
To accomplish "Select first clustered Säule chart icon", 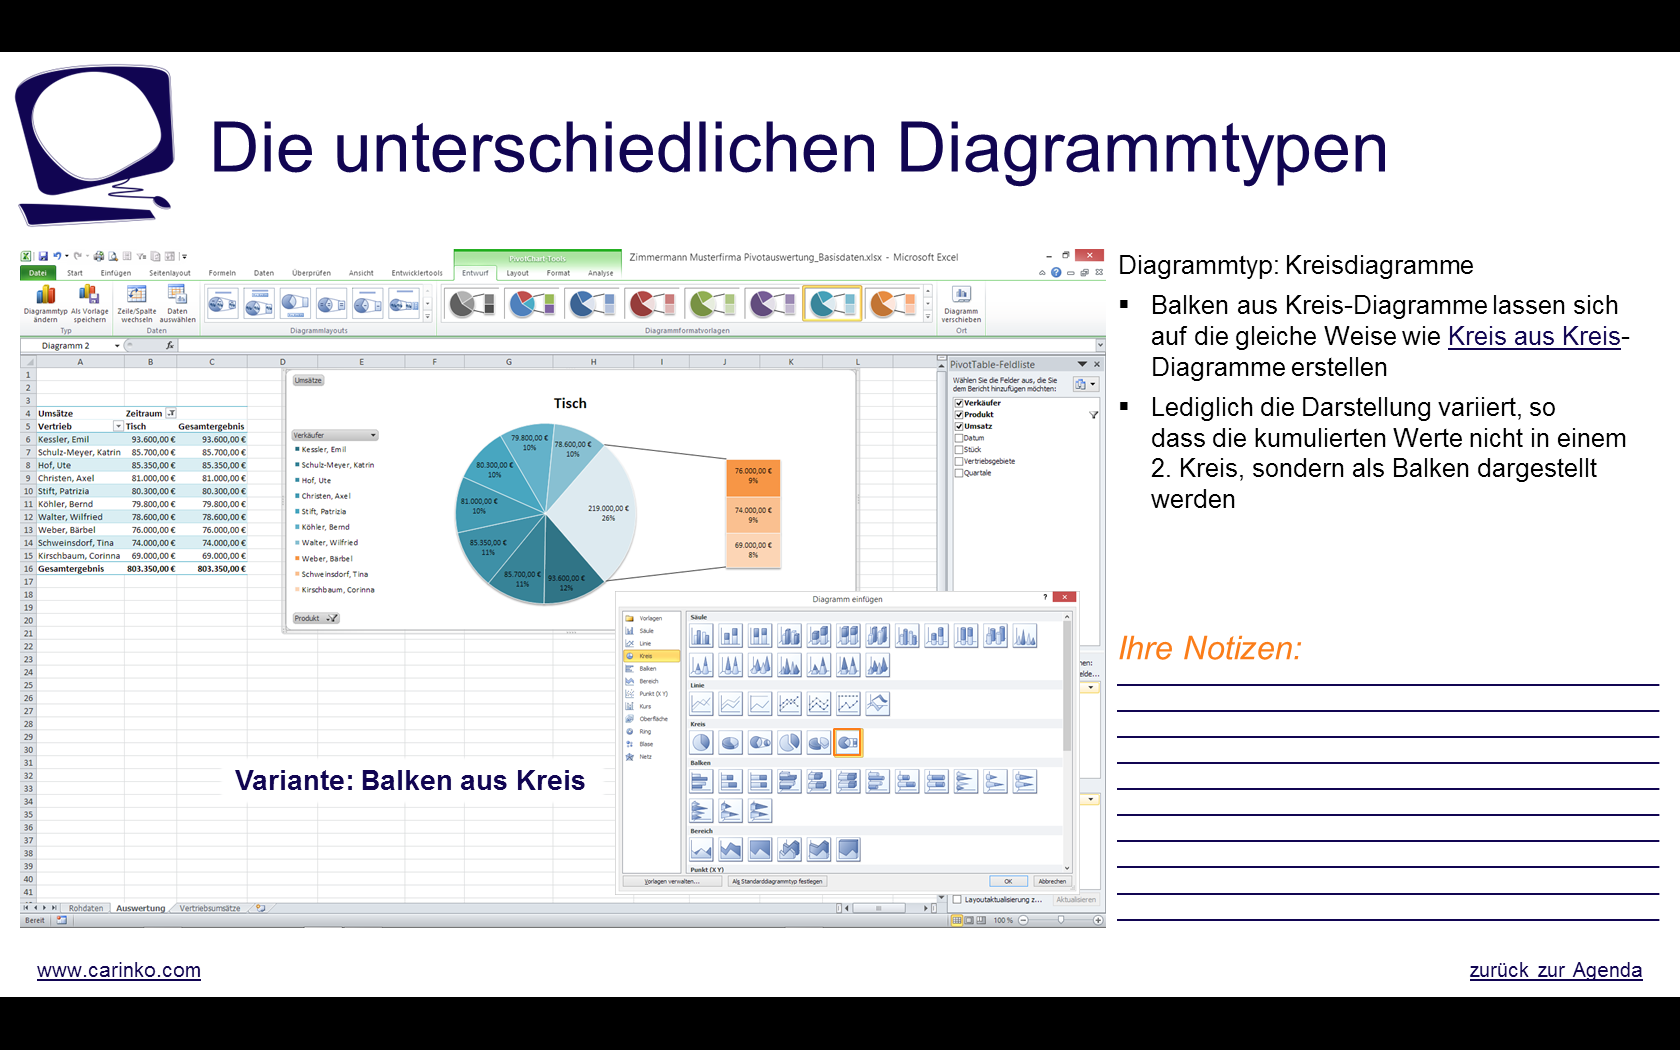I will click(x=701, y=636).
